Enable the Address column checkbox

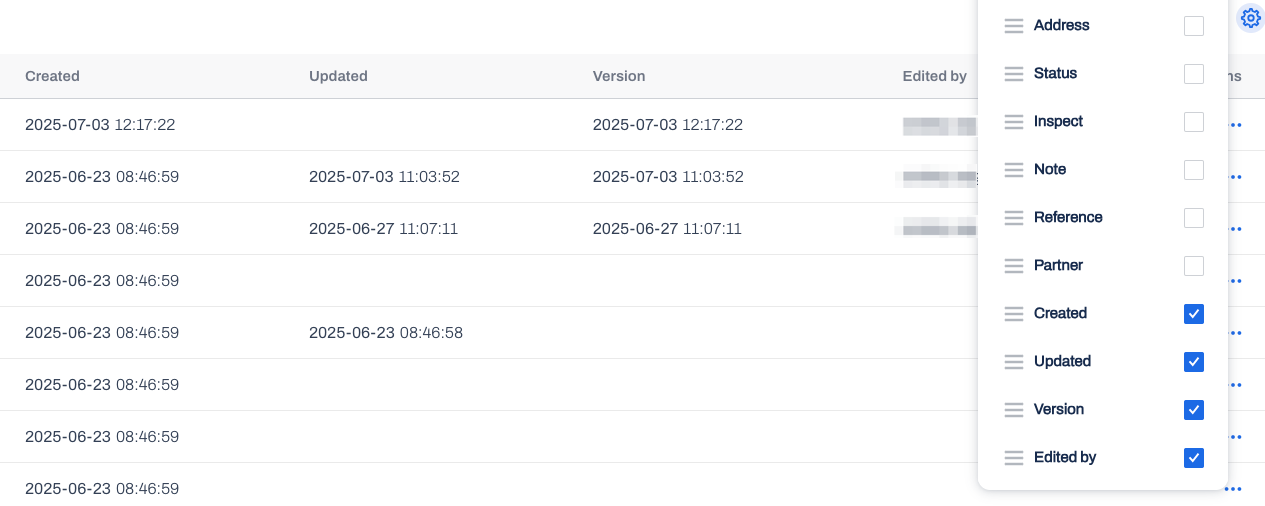pyautogui.click(x=1193, y=26)
